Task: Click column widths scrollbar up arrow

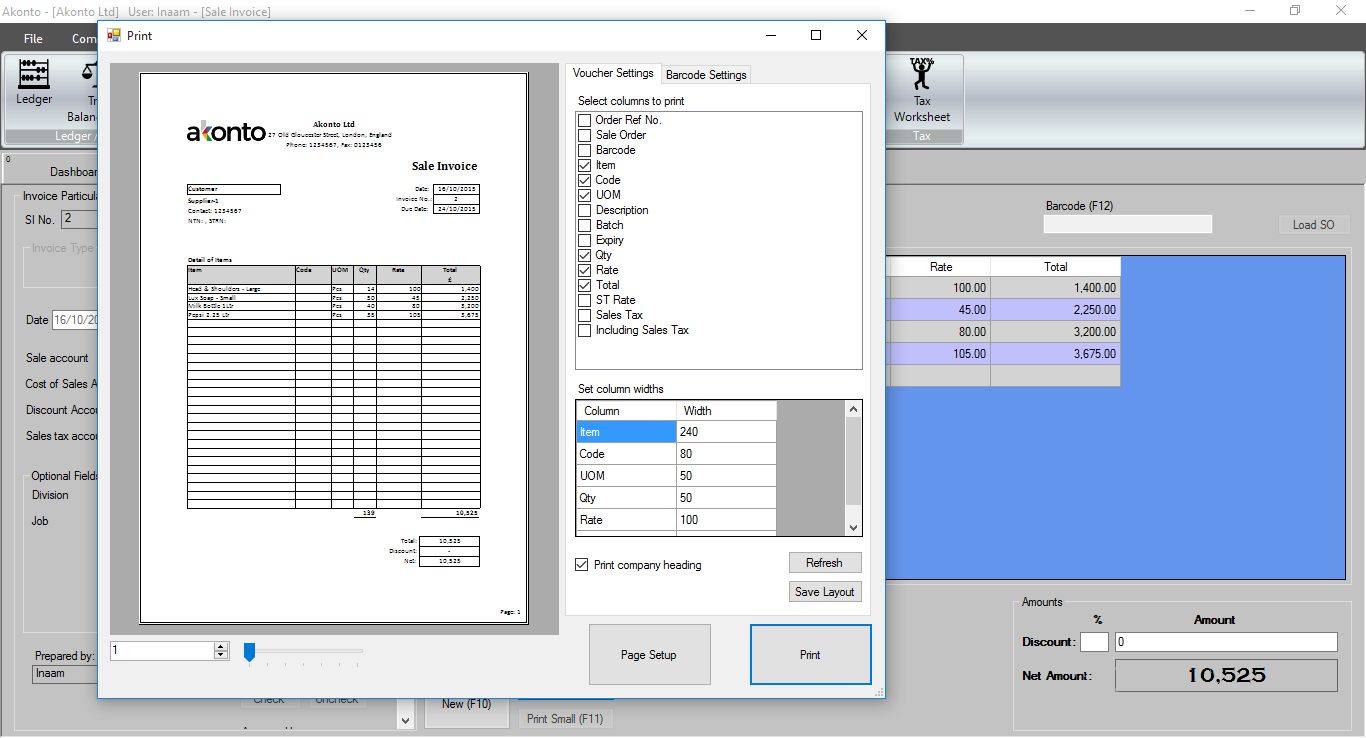Action: coord(853,409)
